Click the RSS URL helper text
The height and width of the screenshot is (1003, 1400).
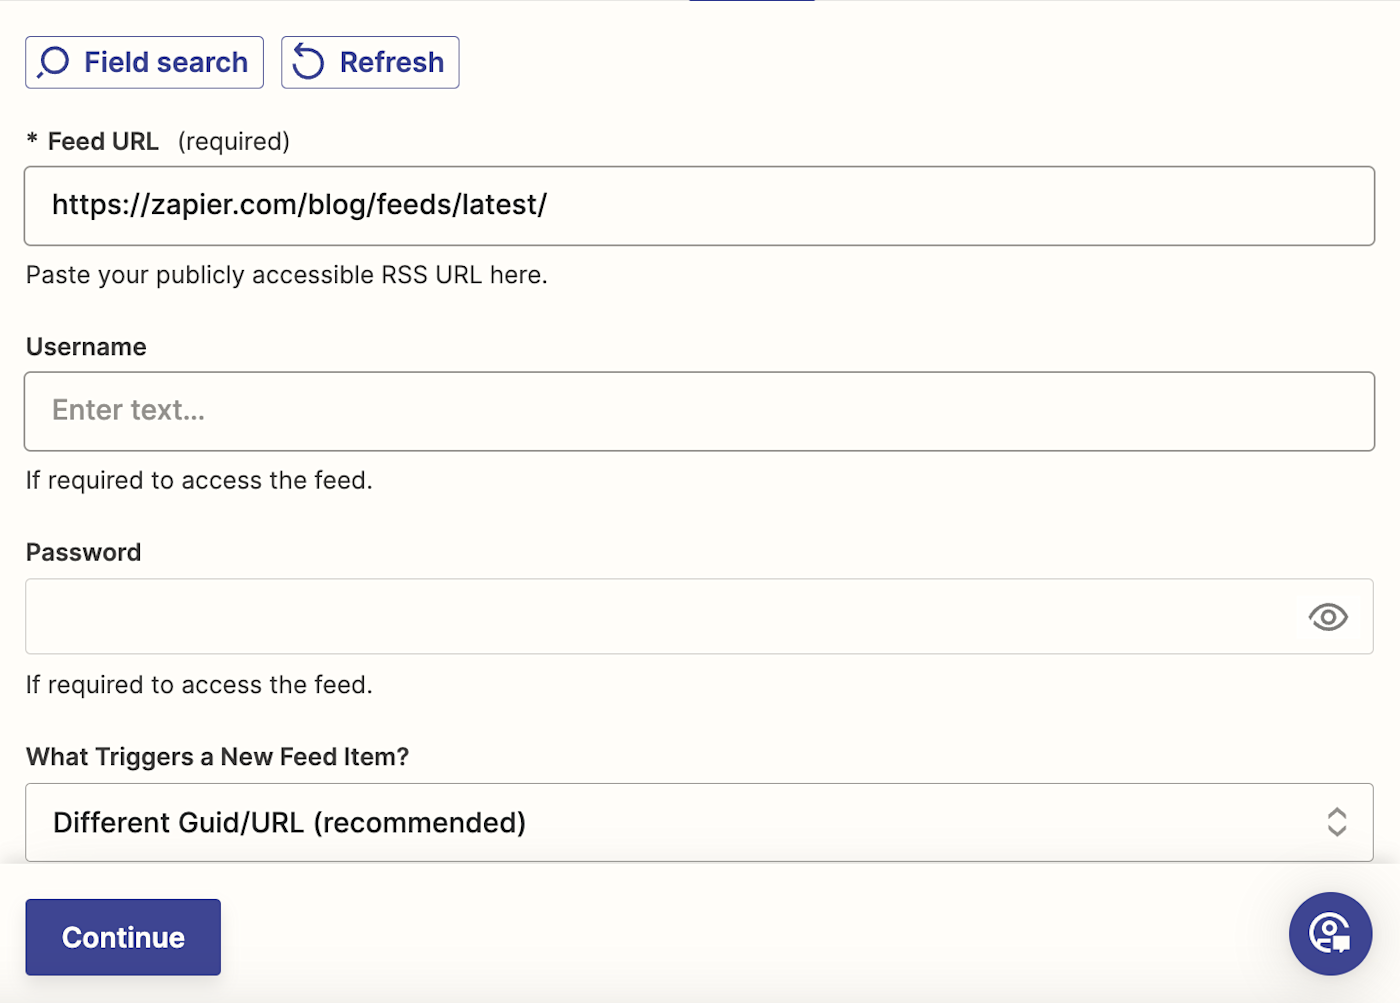[x=286, y=275]
